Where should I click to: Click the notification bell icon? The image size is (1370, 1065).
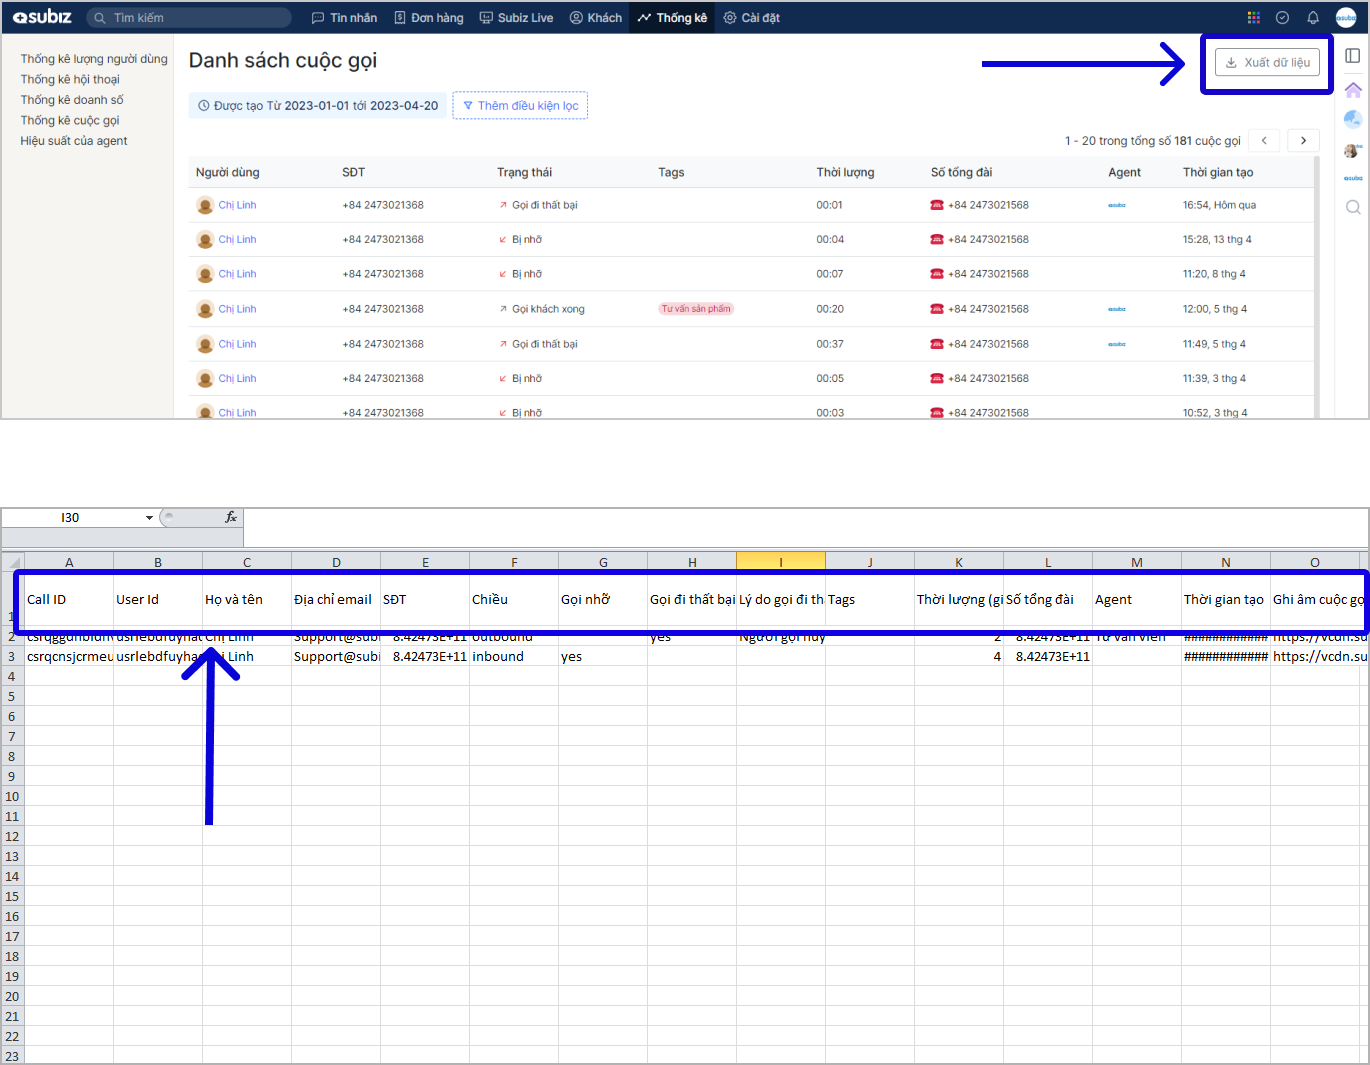[x=1313, y=18]
